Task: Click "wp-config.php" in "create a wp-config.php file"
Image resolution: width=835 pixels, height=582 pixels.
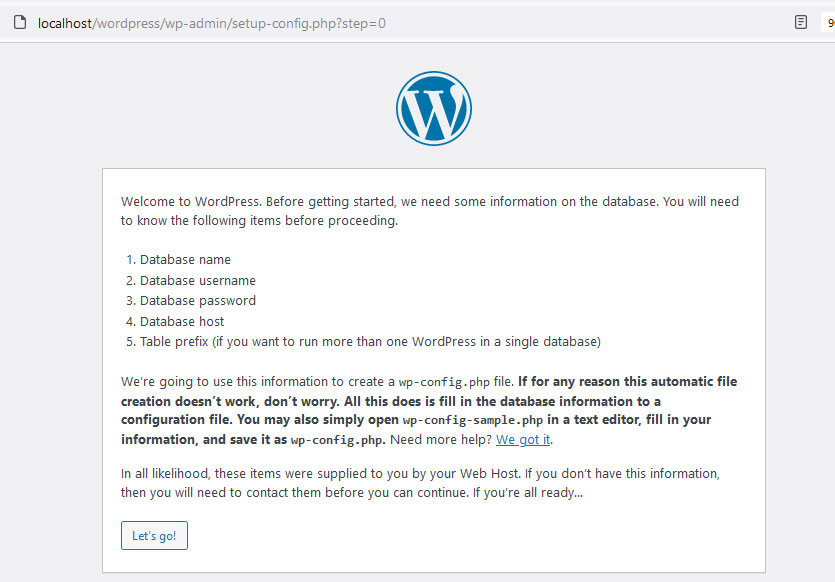Action: [444, 382]
